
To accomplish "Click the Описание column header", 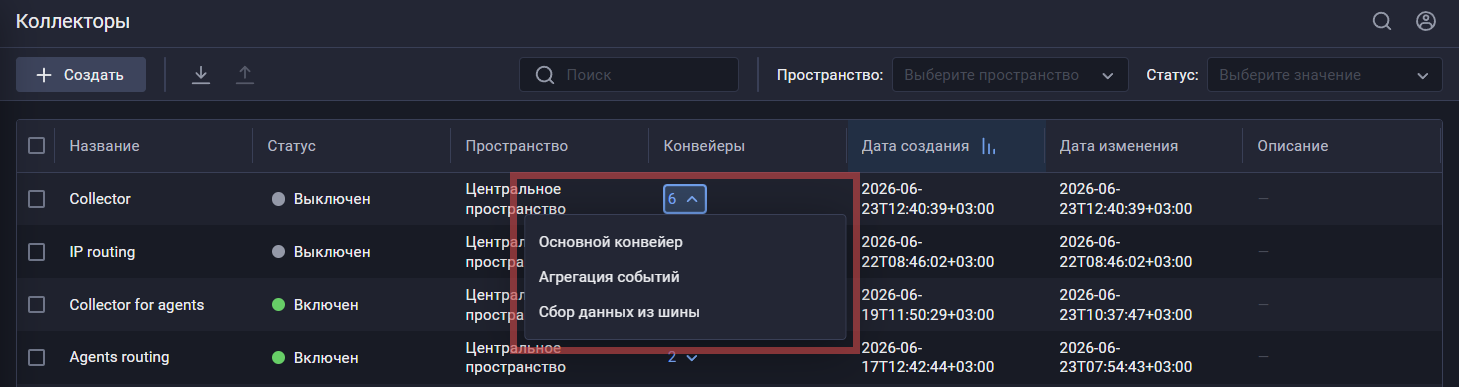I will pyautogui.click(x=1292, y=146).
